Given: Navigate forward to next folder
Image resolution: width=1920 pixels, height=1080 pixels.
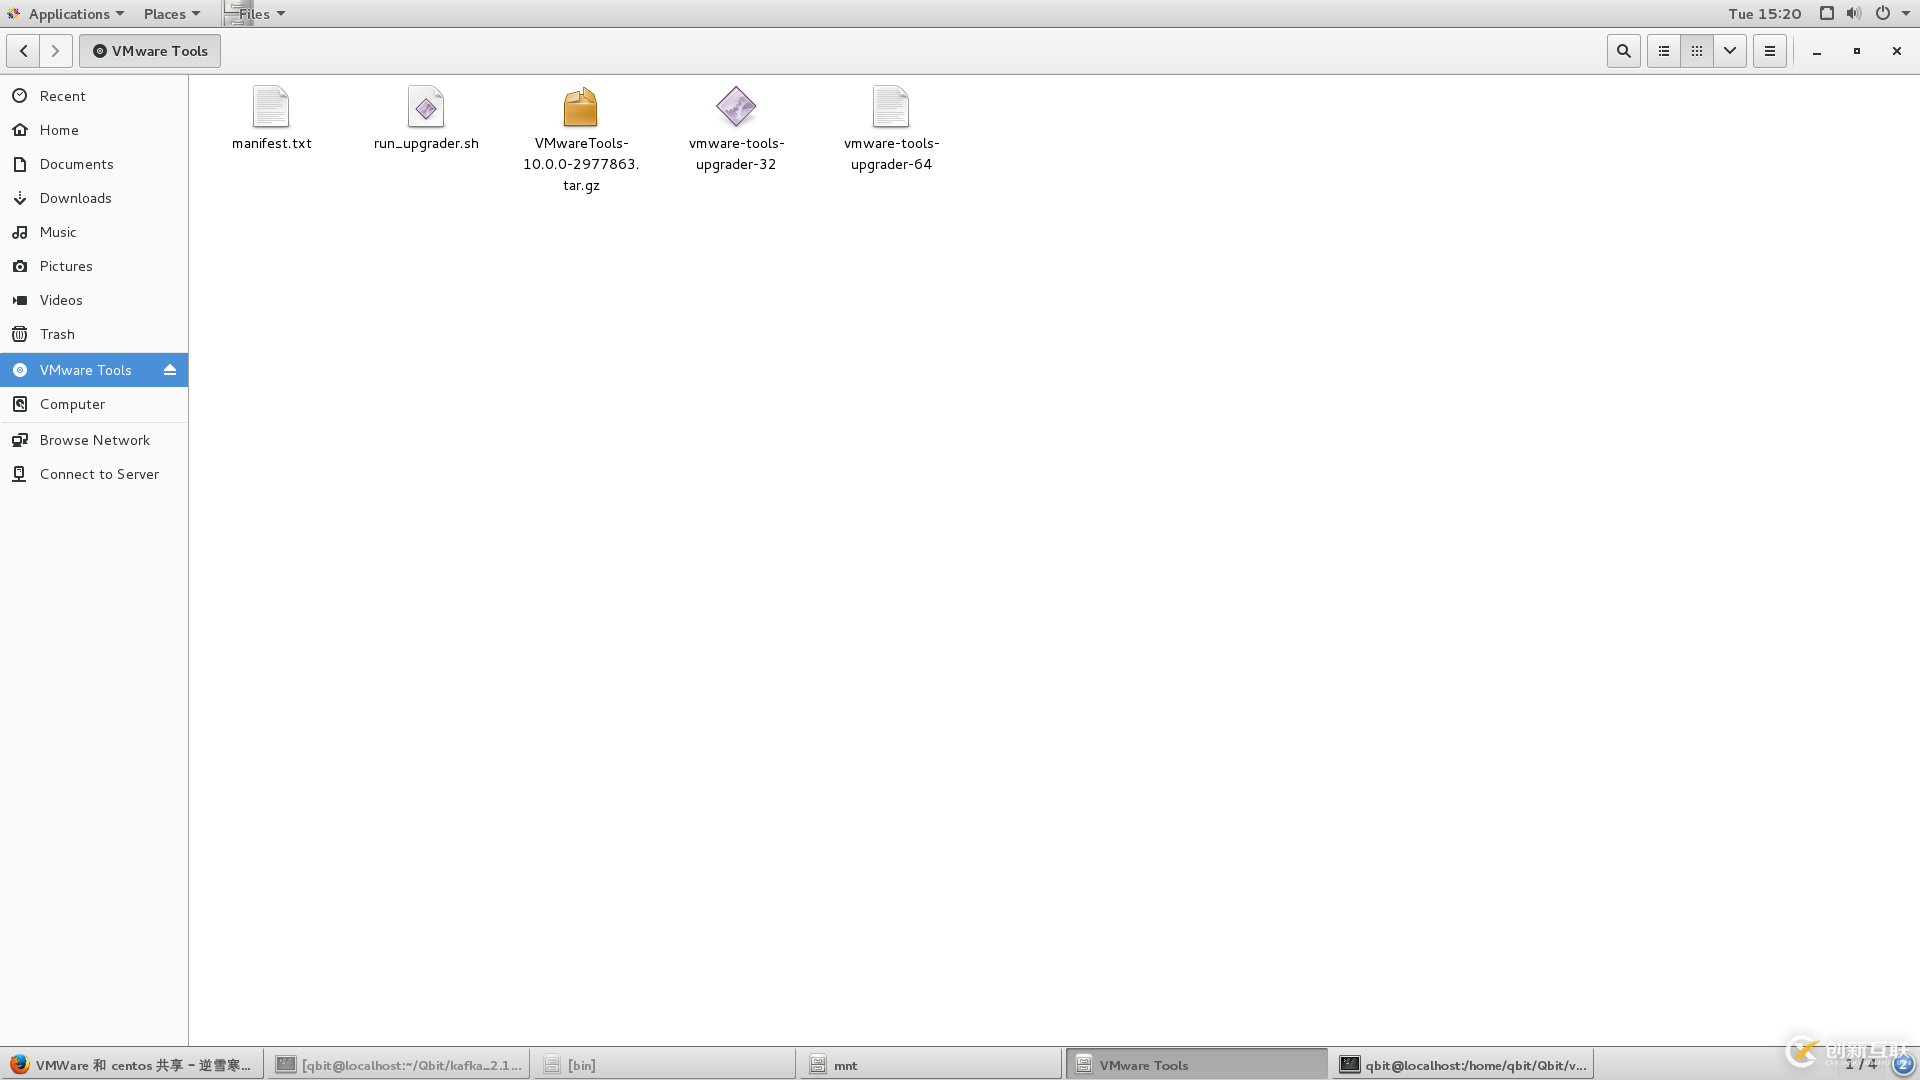Looking at the screenshot, I should coord(55,50).
